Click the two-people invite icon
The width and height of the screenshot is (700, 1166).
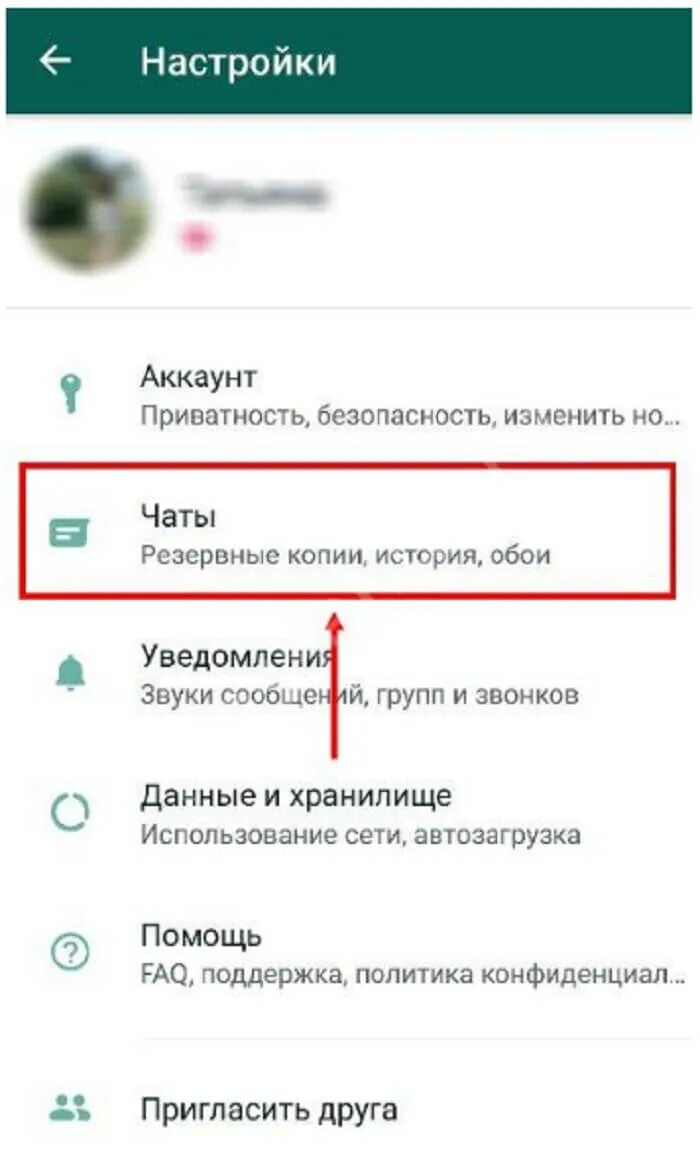[70, 1108]
